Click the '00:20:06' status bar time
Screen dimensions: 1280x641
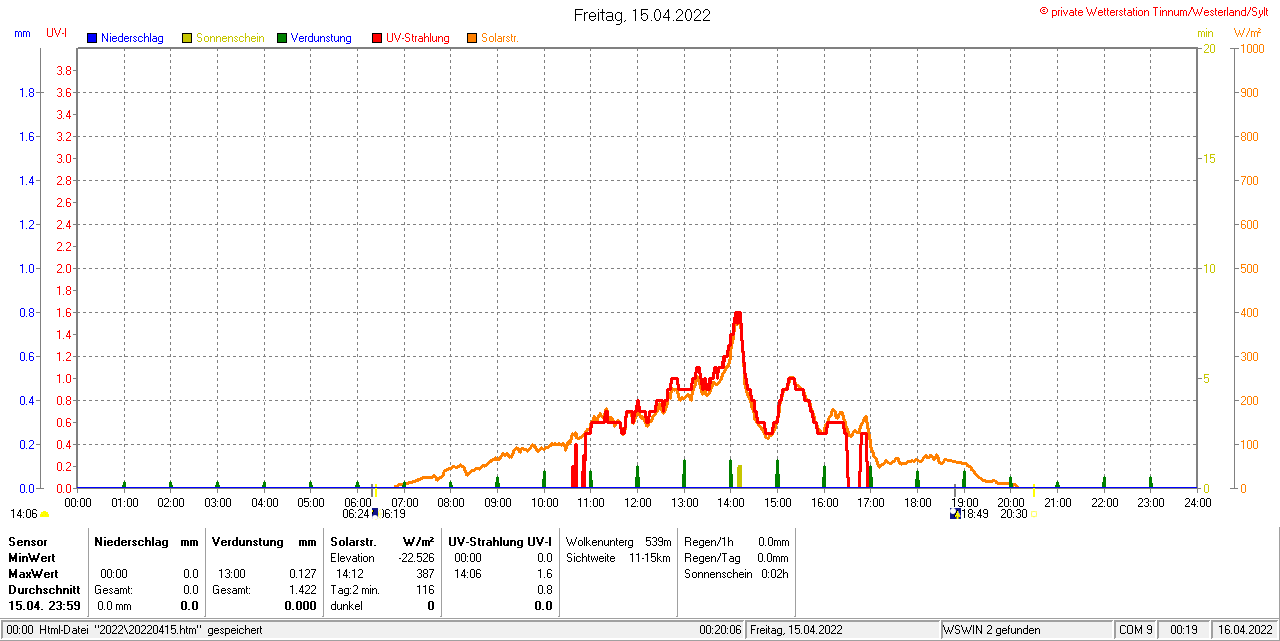720,630
